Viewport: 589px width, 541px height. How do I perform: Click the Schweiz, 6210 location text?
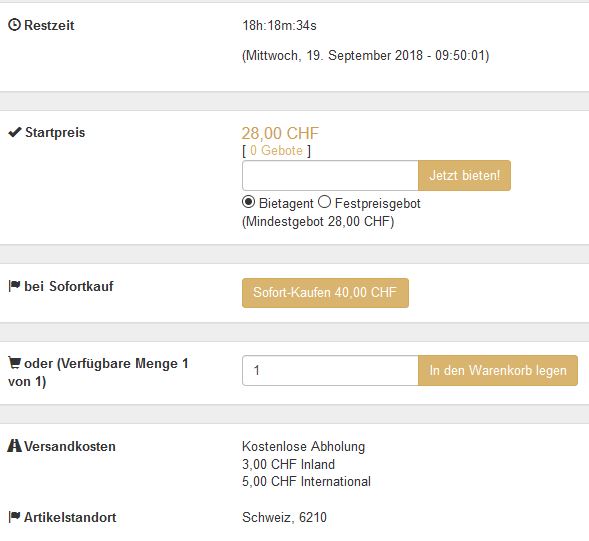[x=284, y=517]
